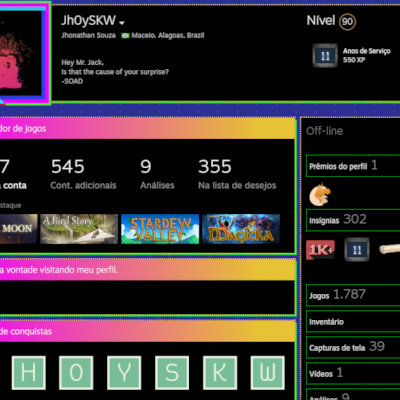Image resolution: width=400 pixels, height=400 pixels.
Task: Click the K achievement tile
Action: coord(220,373)
